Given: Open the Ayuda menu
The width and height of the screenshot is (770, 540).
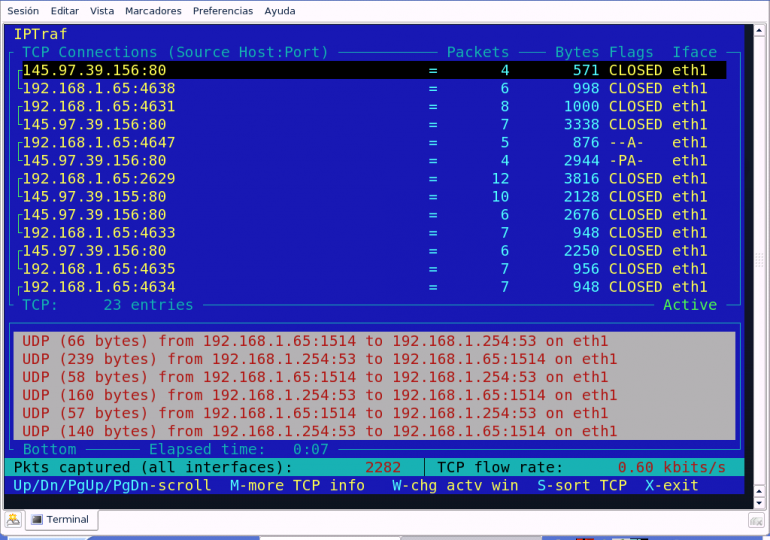Looking at the screenshot, I should [280, 11].
